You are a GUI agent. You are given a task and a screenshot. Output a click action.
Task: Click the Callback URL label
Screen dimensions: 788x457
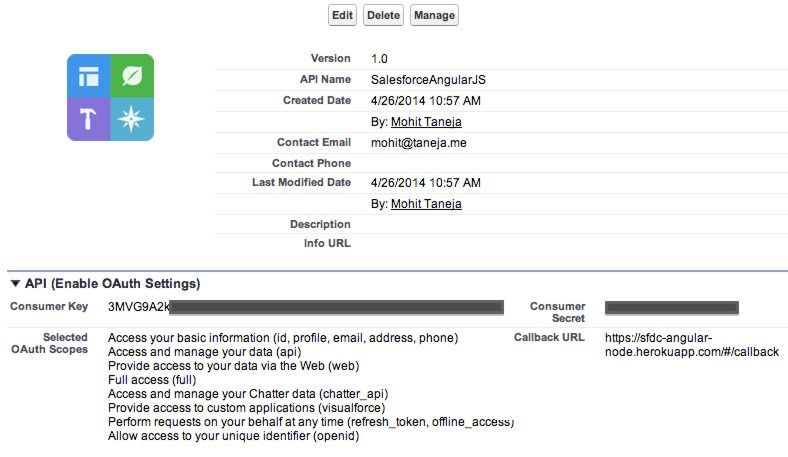[549, 337]
